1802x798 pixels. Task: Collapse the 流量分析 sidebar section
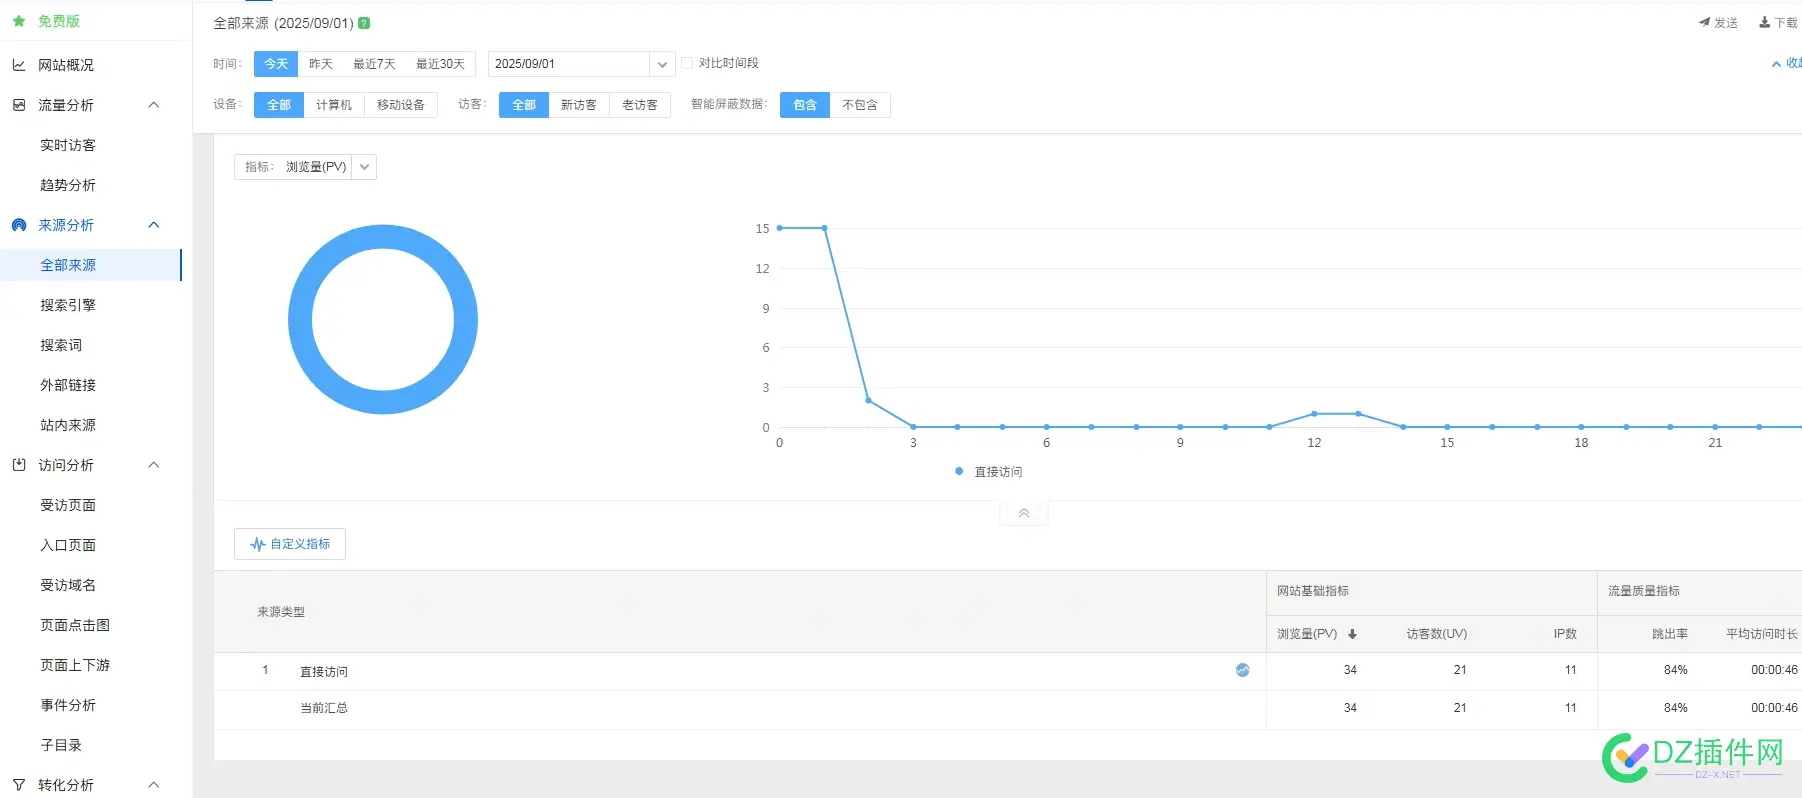point(154,105)
